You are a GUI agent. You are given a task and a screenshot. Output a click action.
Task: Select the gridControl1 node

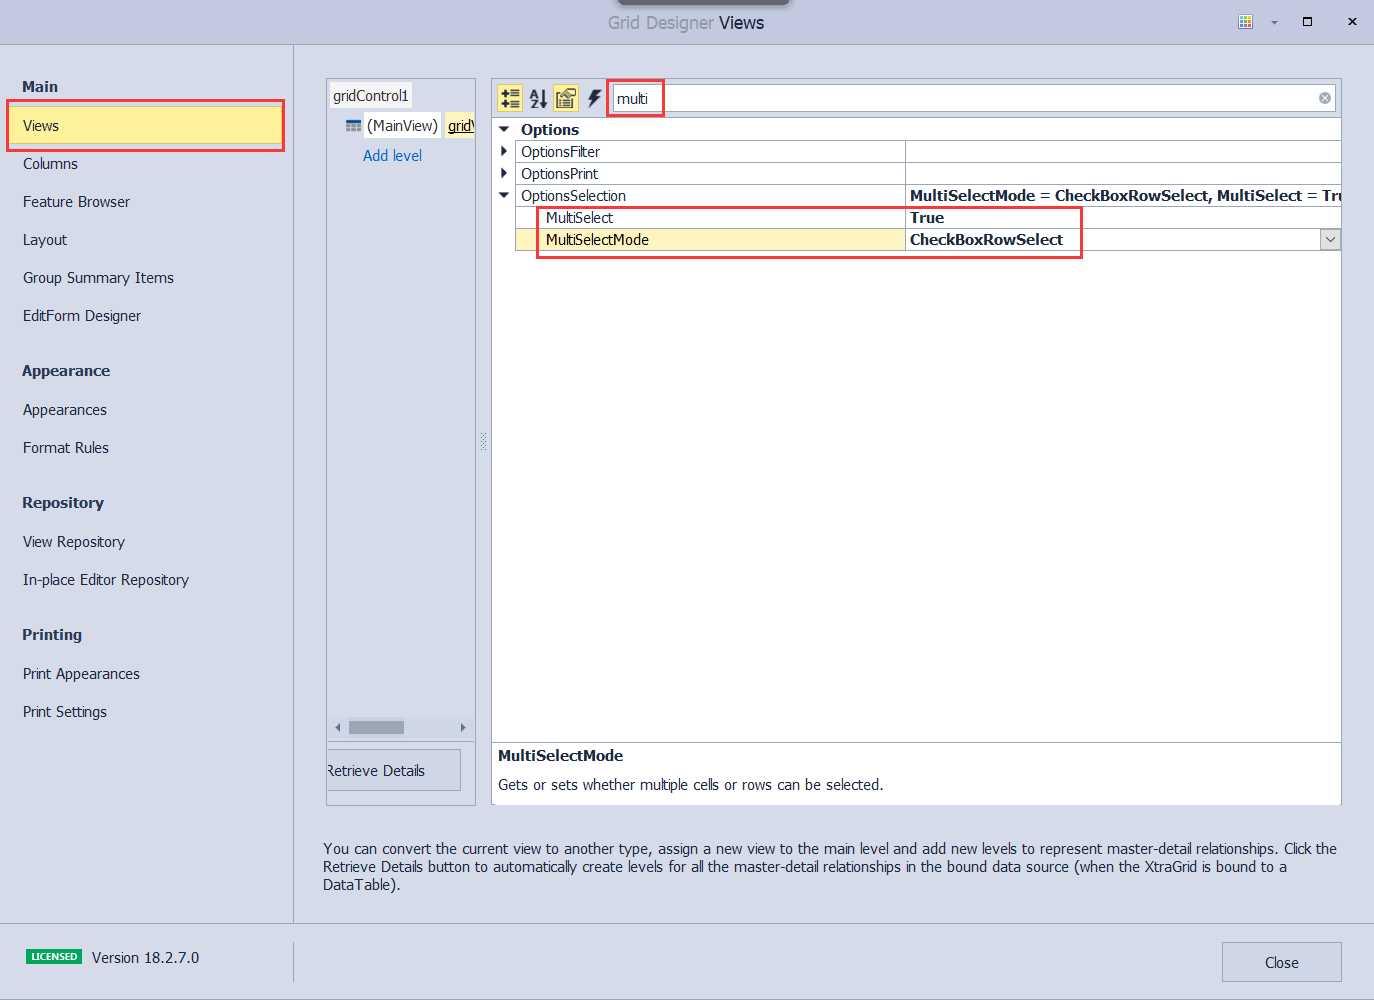tap(370, 96)
